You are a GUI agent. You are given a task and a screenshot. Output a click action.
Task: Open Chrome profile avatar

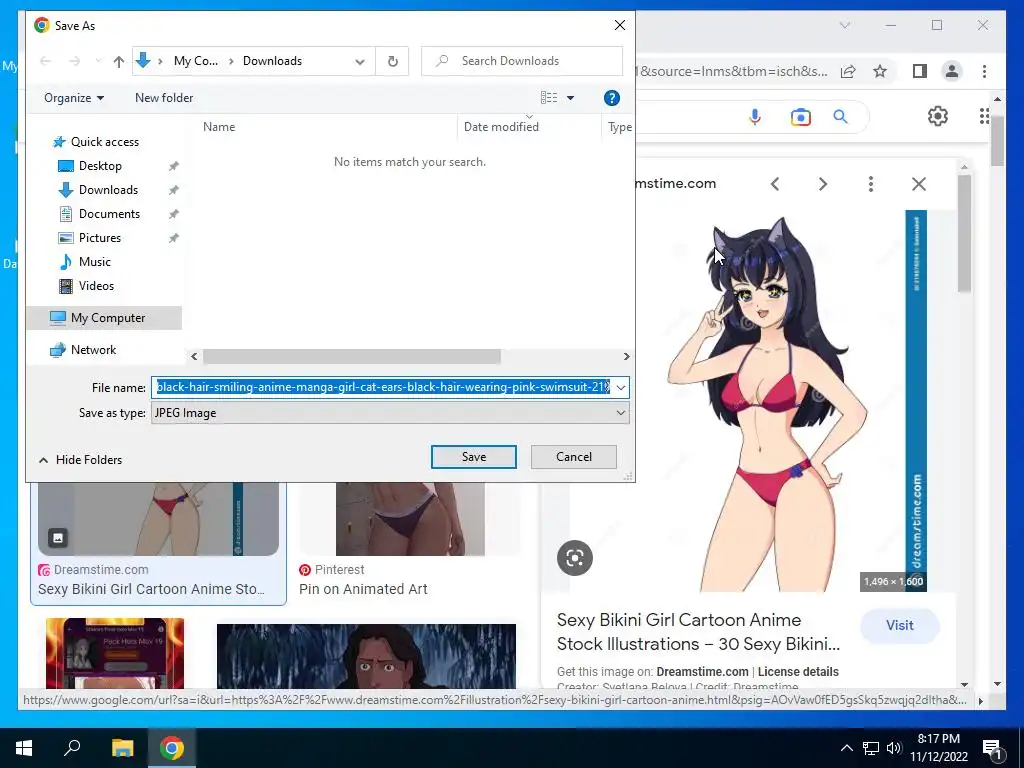[x=952, y=71]
